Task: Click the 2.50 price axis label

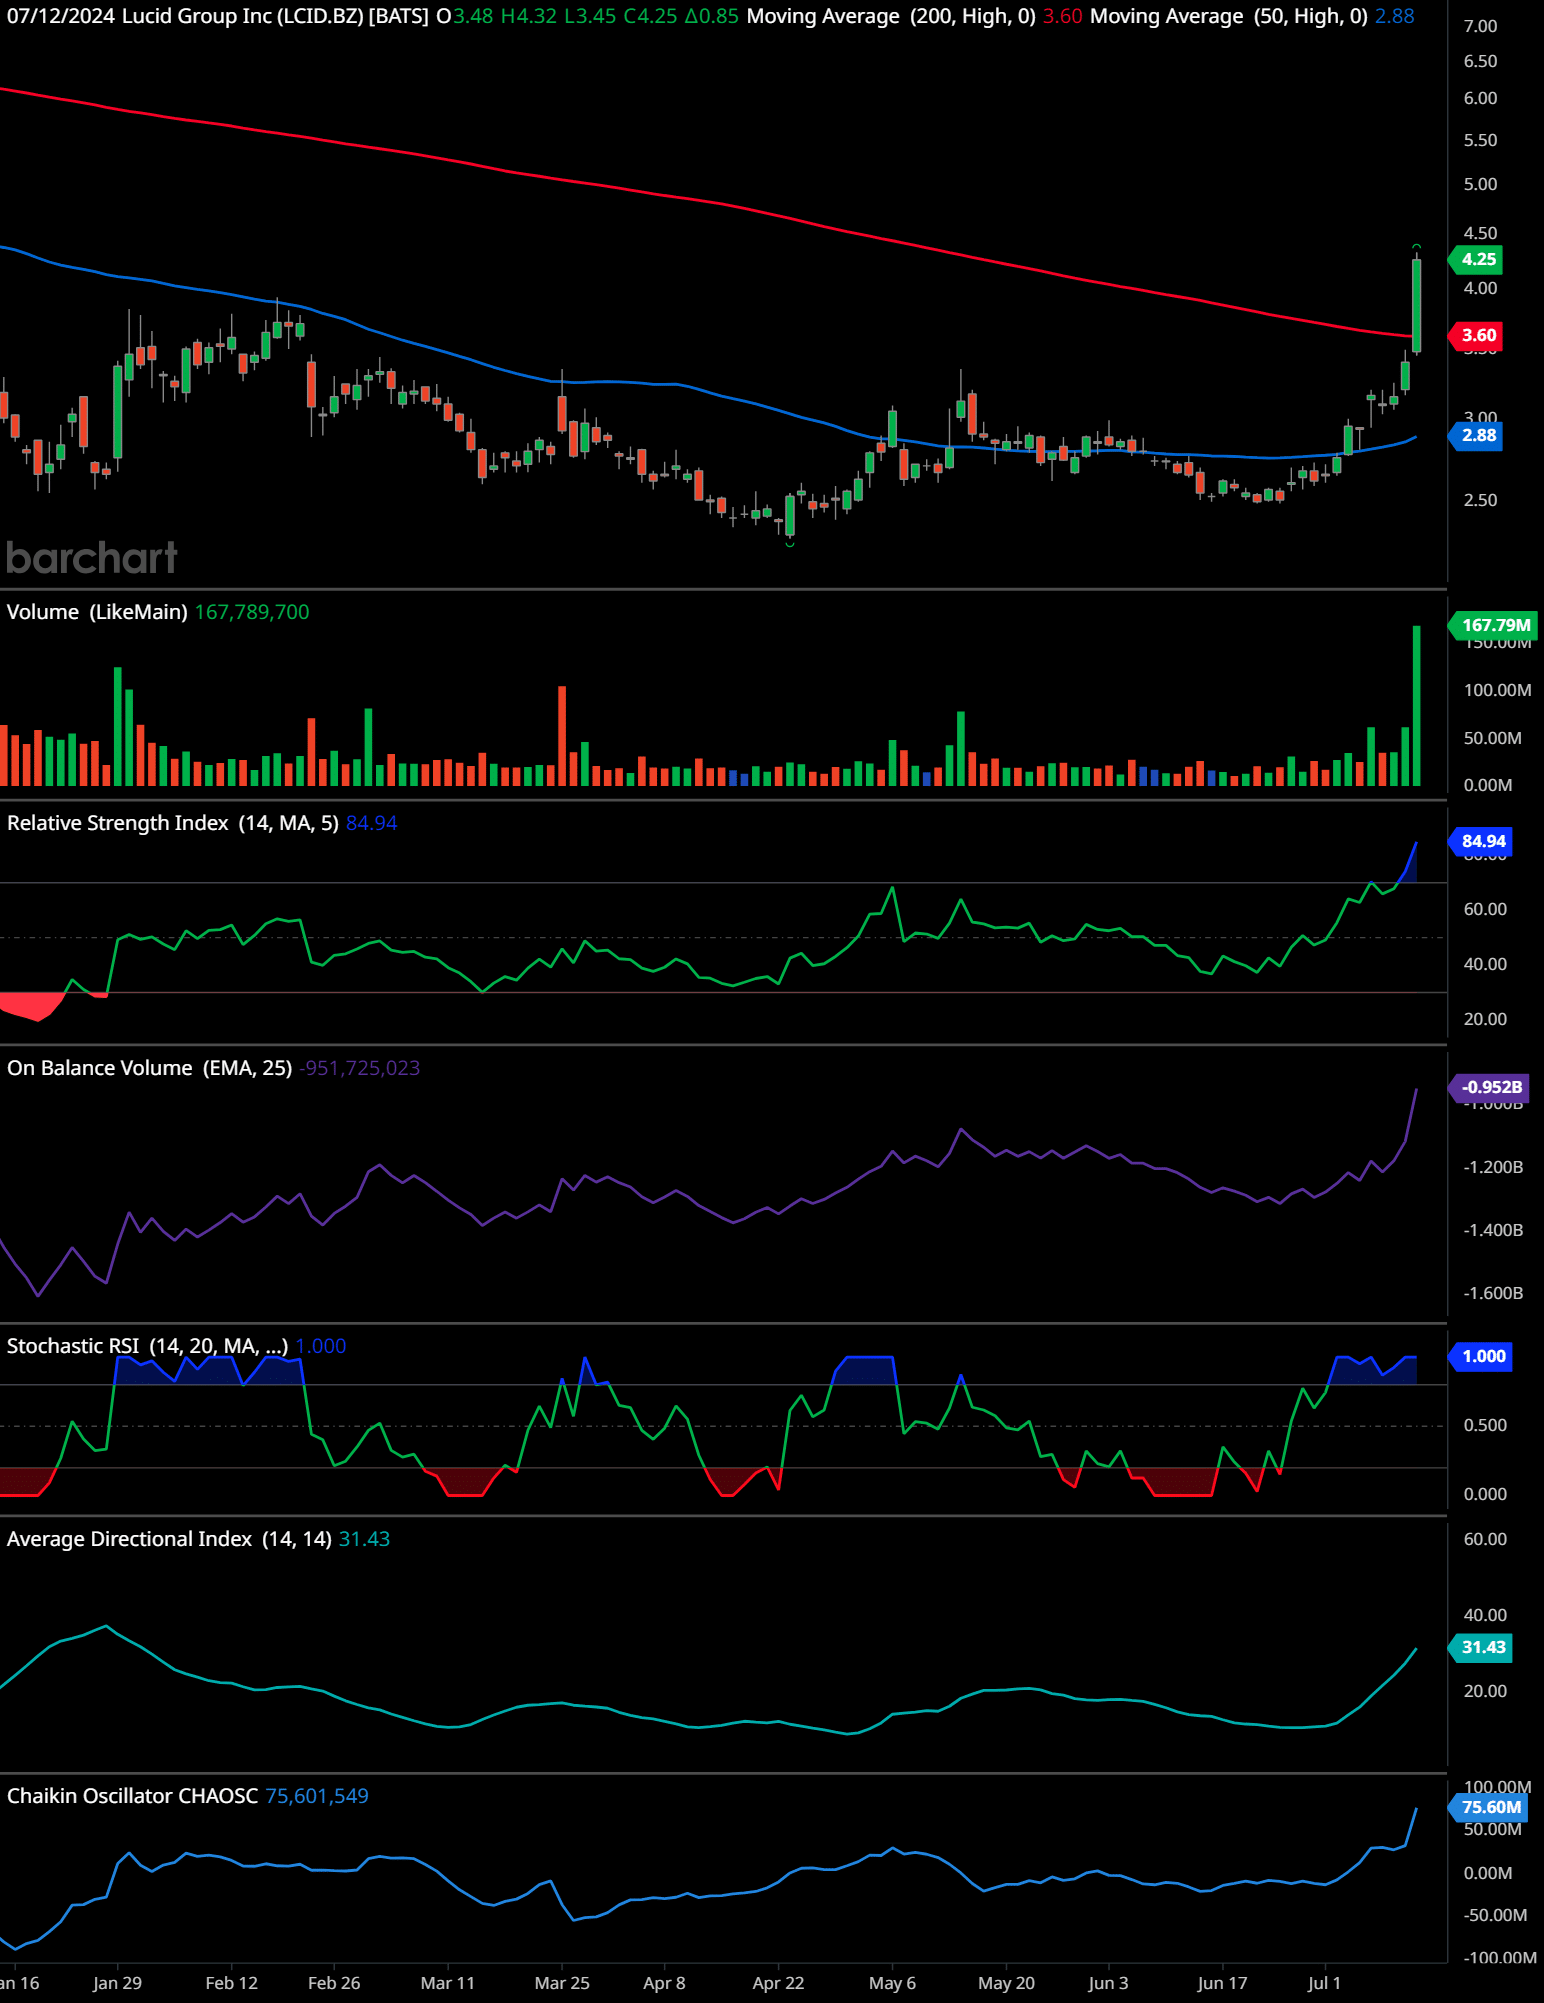Action: point(1480,500)
